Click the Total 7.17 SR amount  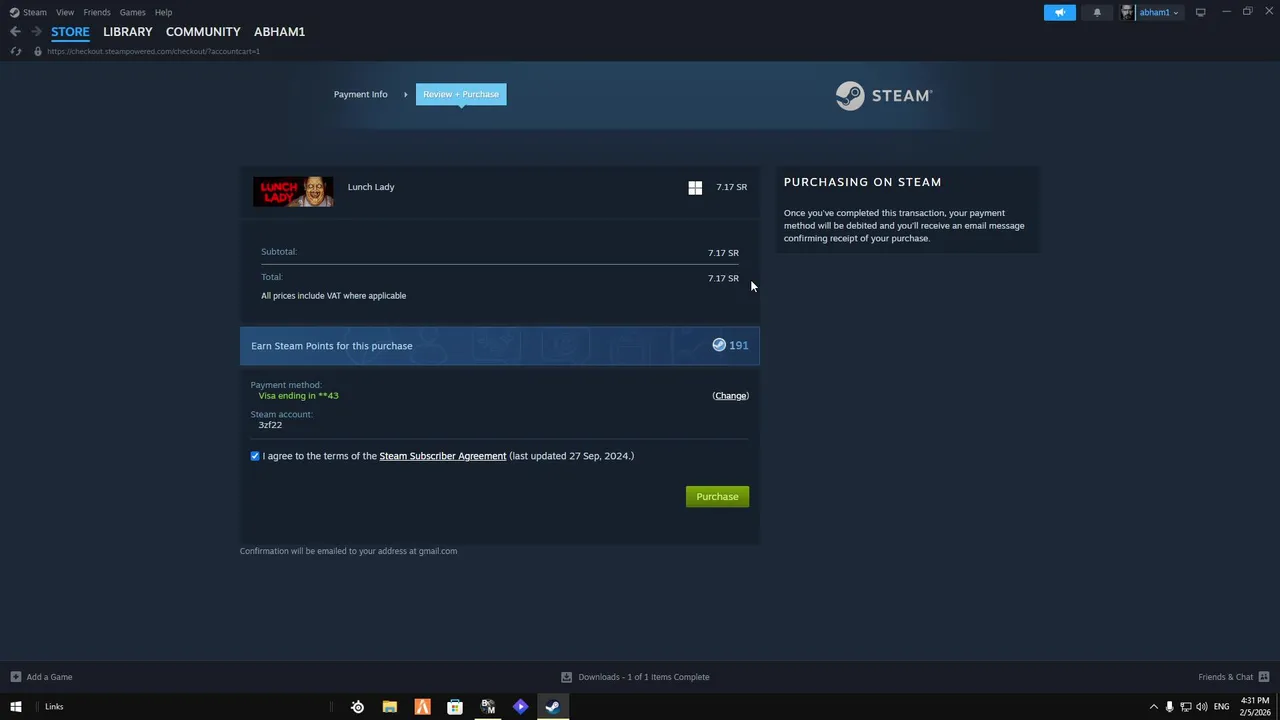(x=723, y=278)
